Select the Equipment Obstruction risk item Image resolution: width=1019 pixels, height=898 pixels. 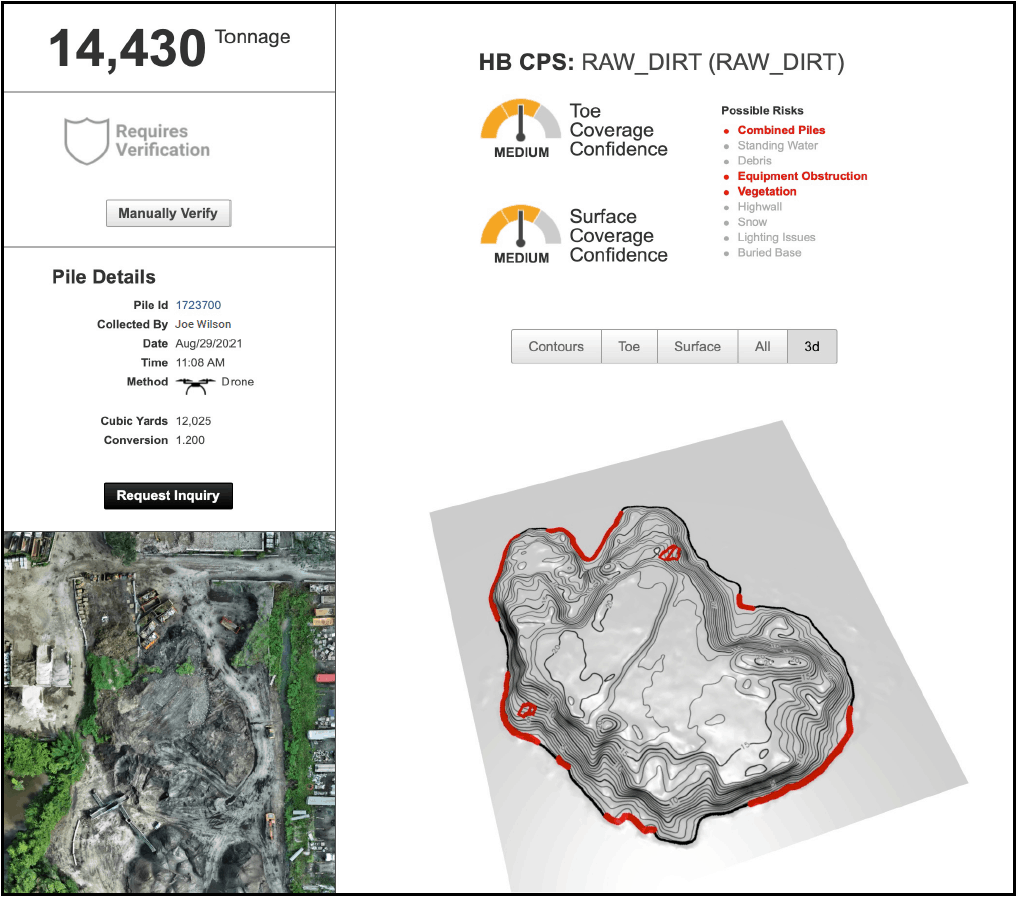[802, 176]
